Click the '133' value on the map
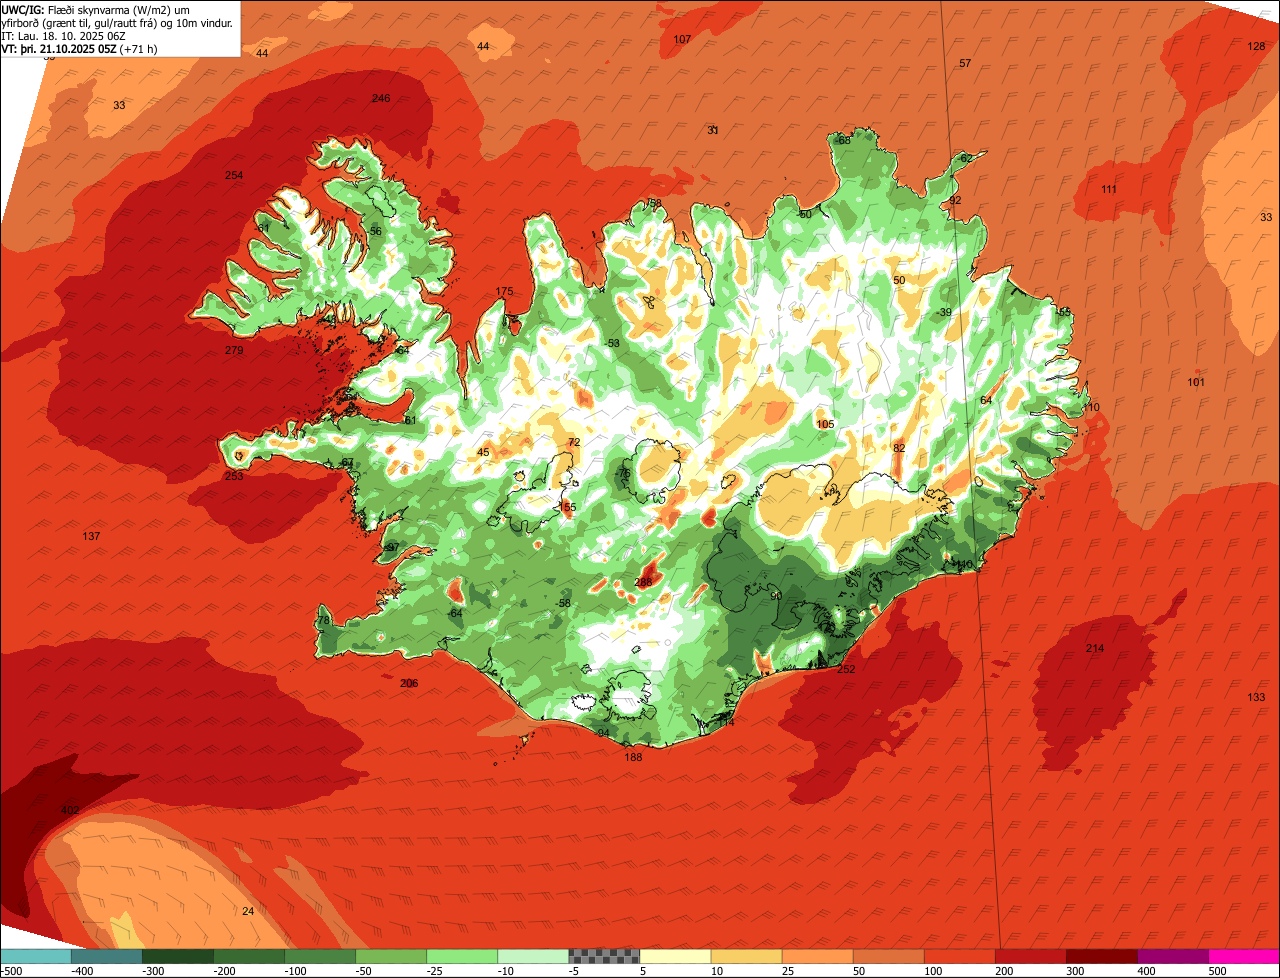This screenshot has width=1280, height=978. (x=1257, y=697)
